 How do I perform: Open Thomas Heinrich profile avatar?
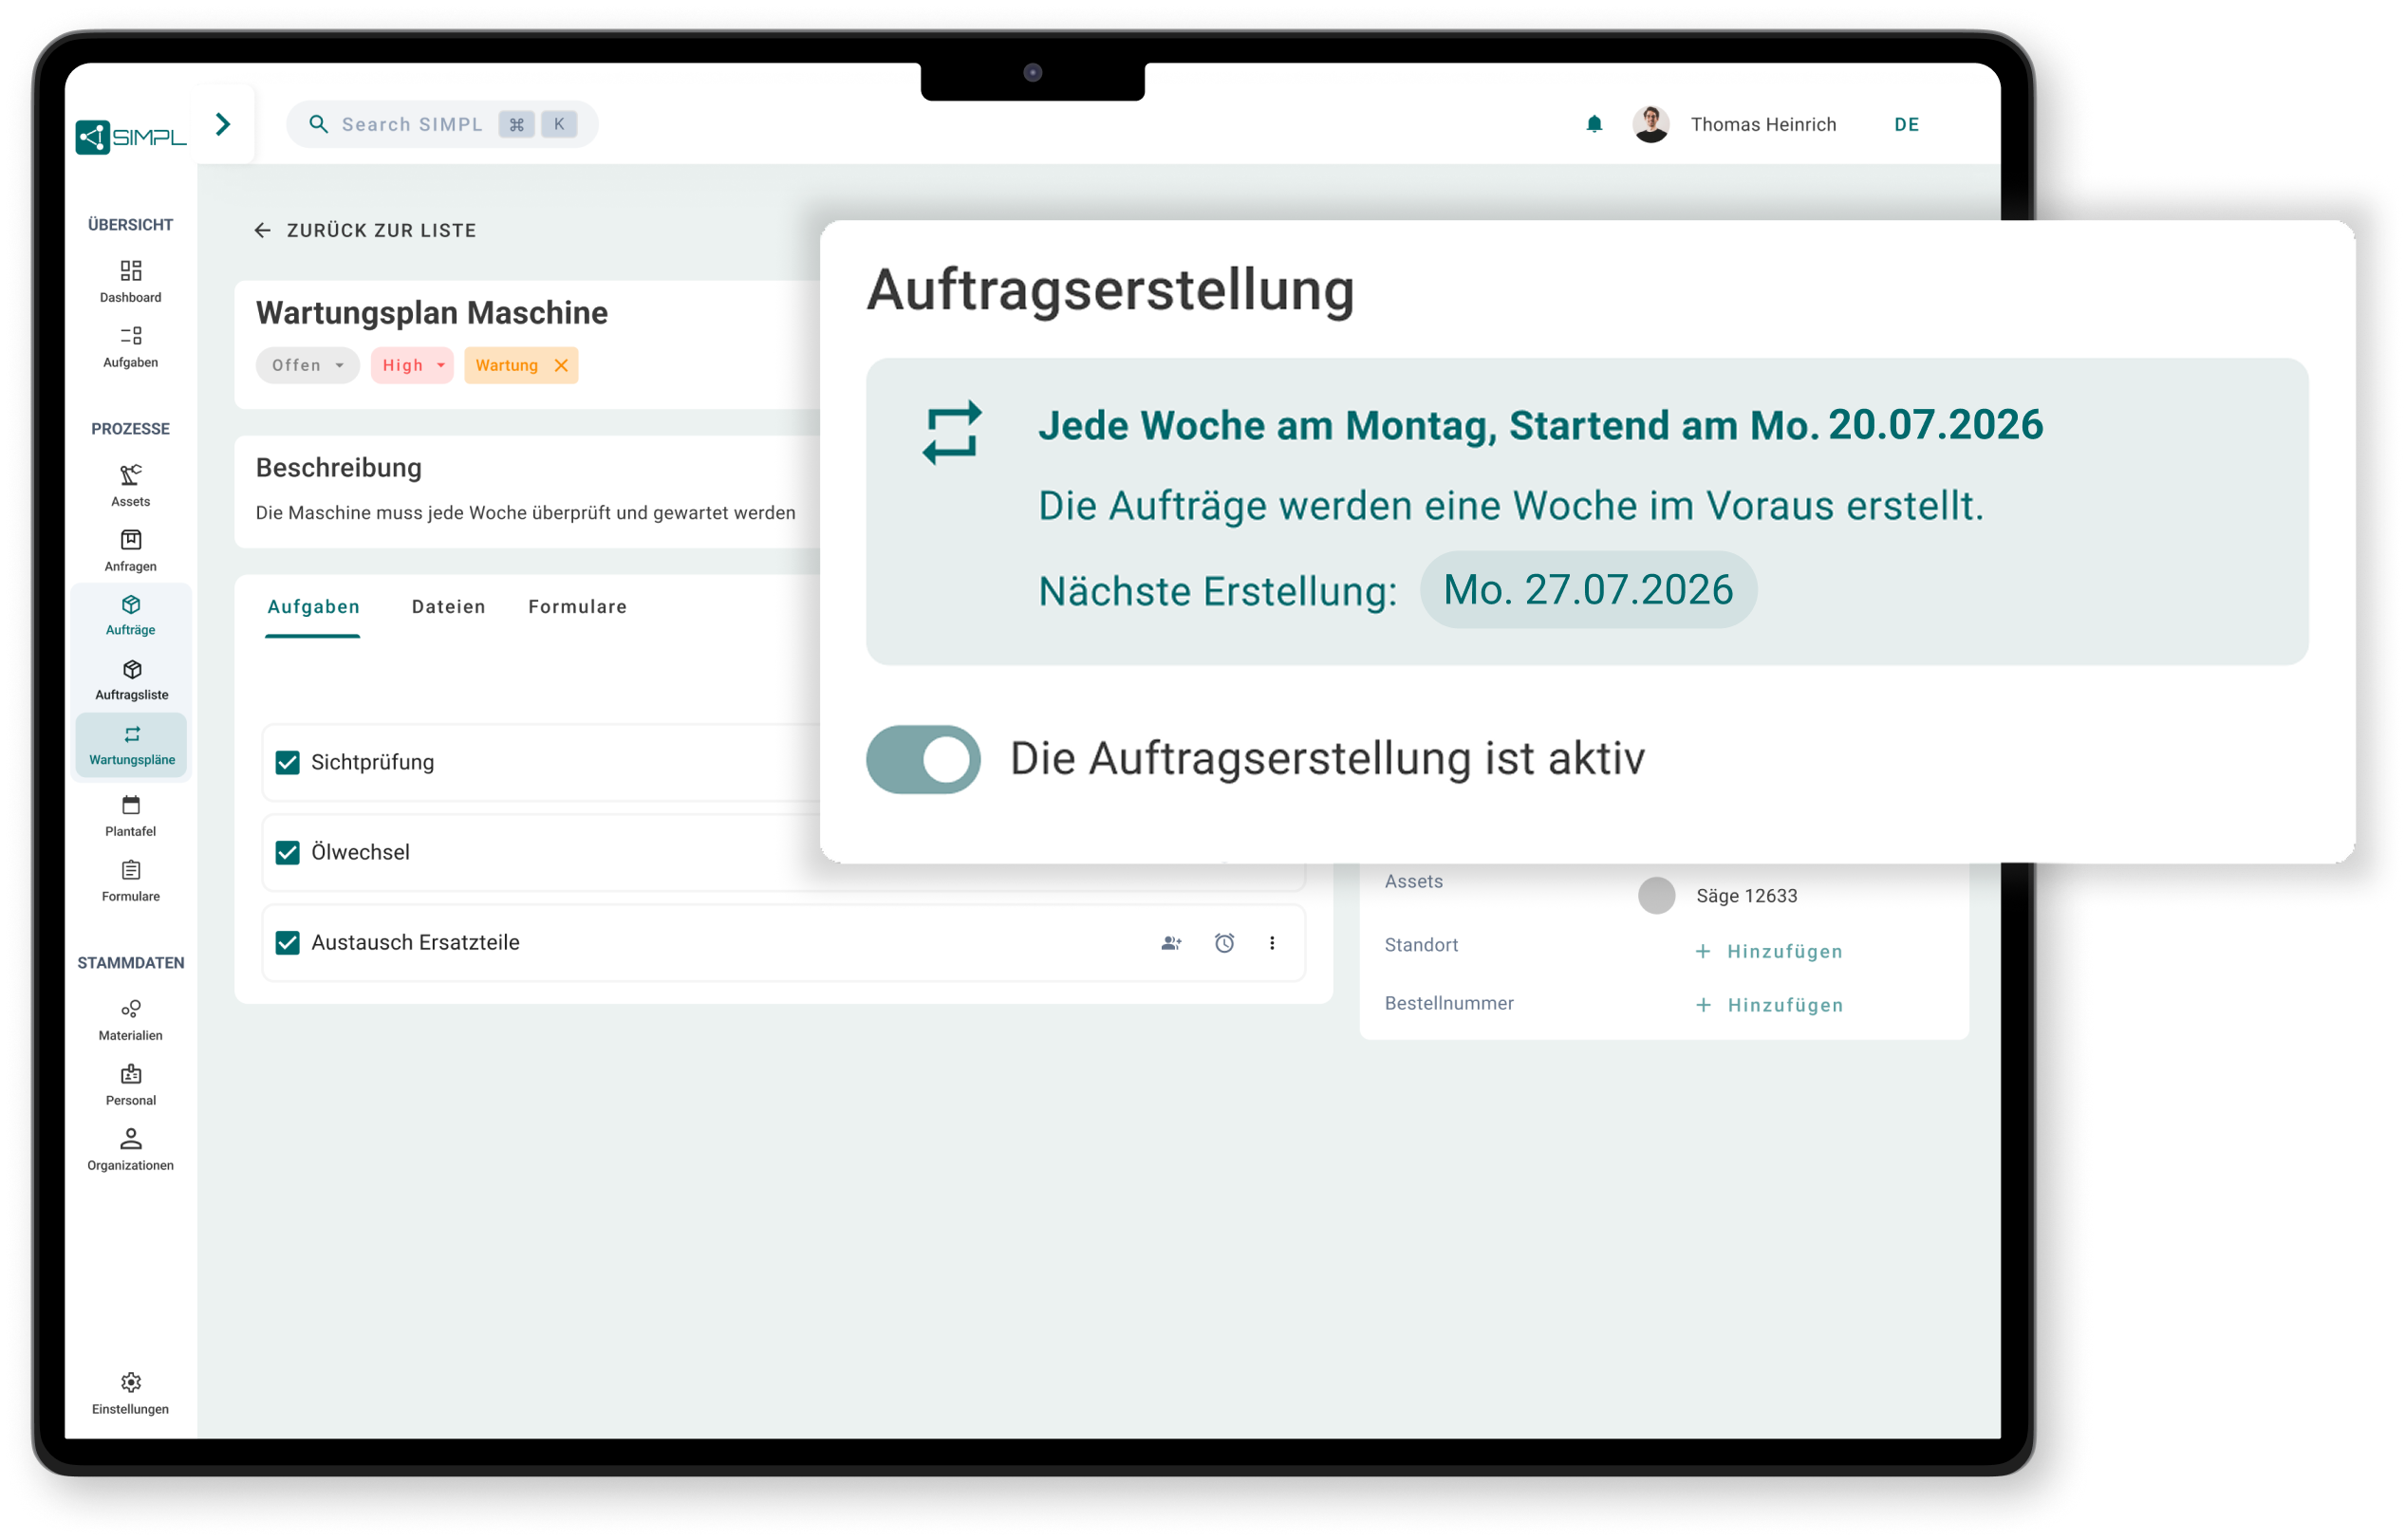coord(1650,124)
